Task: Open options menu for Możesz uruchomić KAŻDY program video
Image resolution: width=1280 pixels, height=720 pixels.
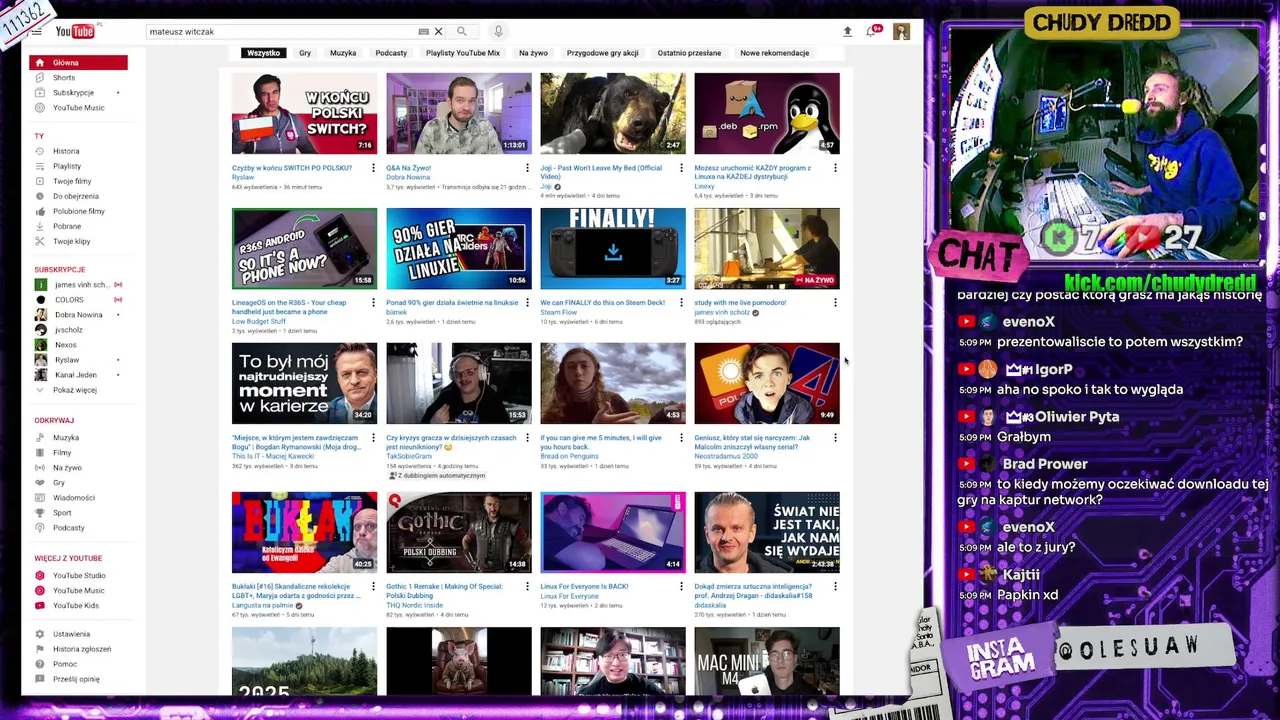Action: click(835, 168)
